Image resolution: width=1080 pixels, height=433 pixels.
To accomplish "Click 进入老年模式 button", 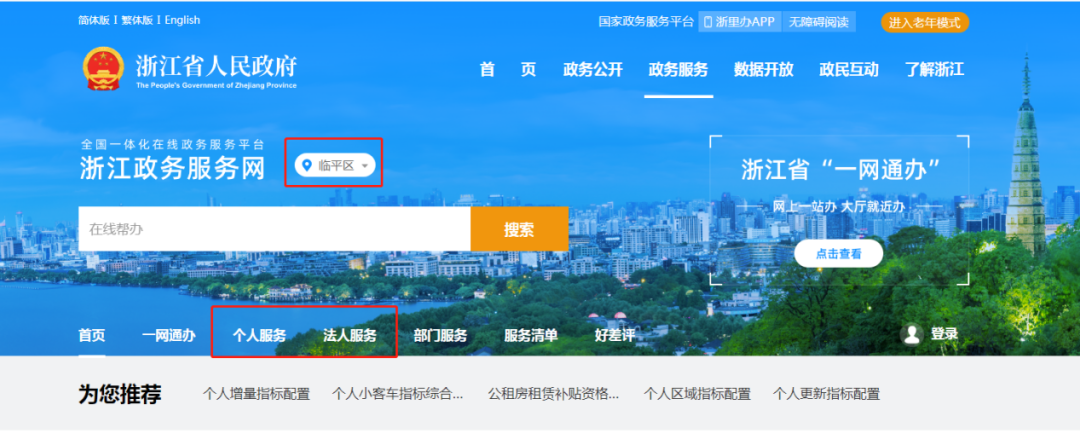I will [x=924, y=23].
